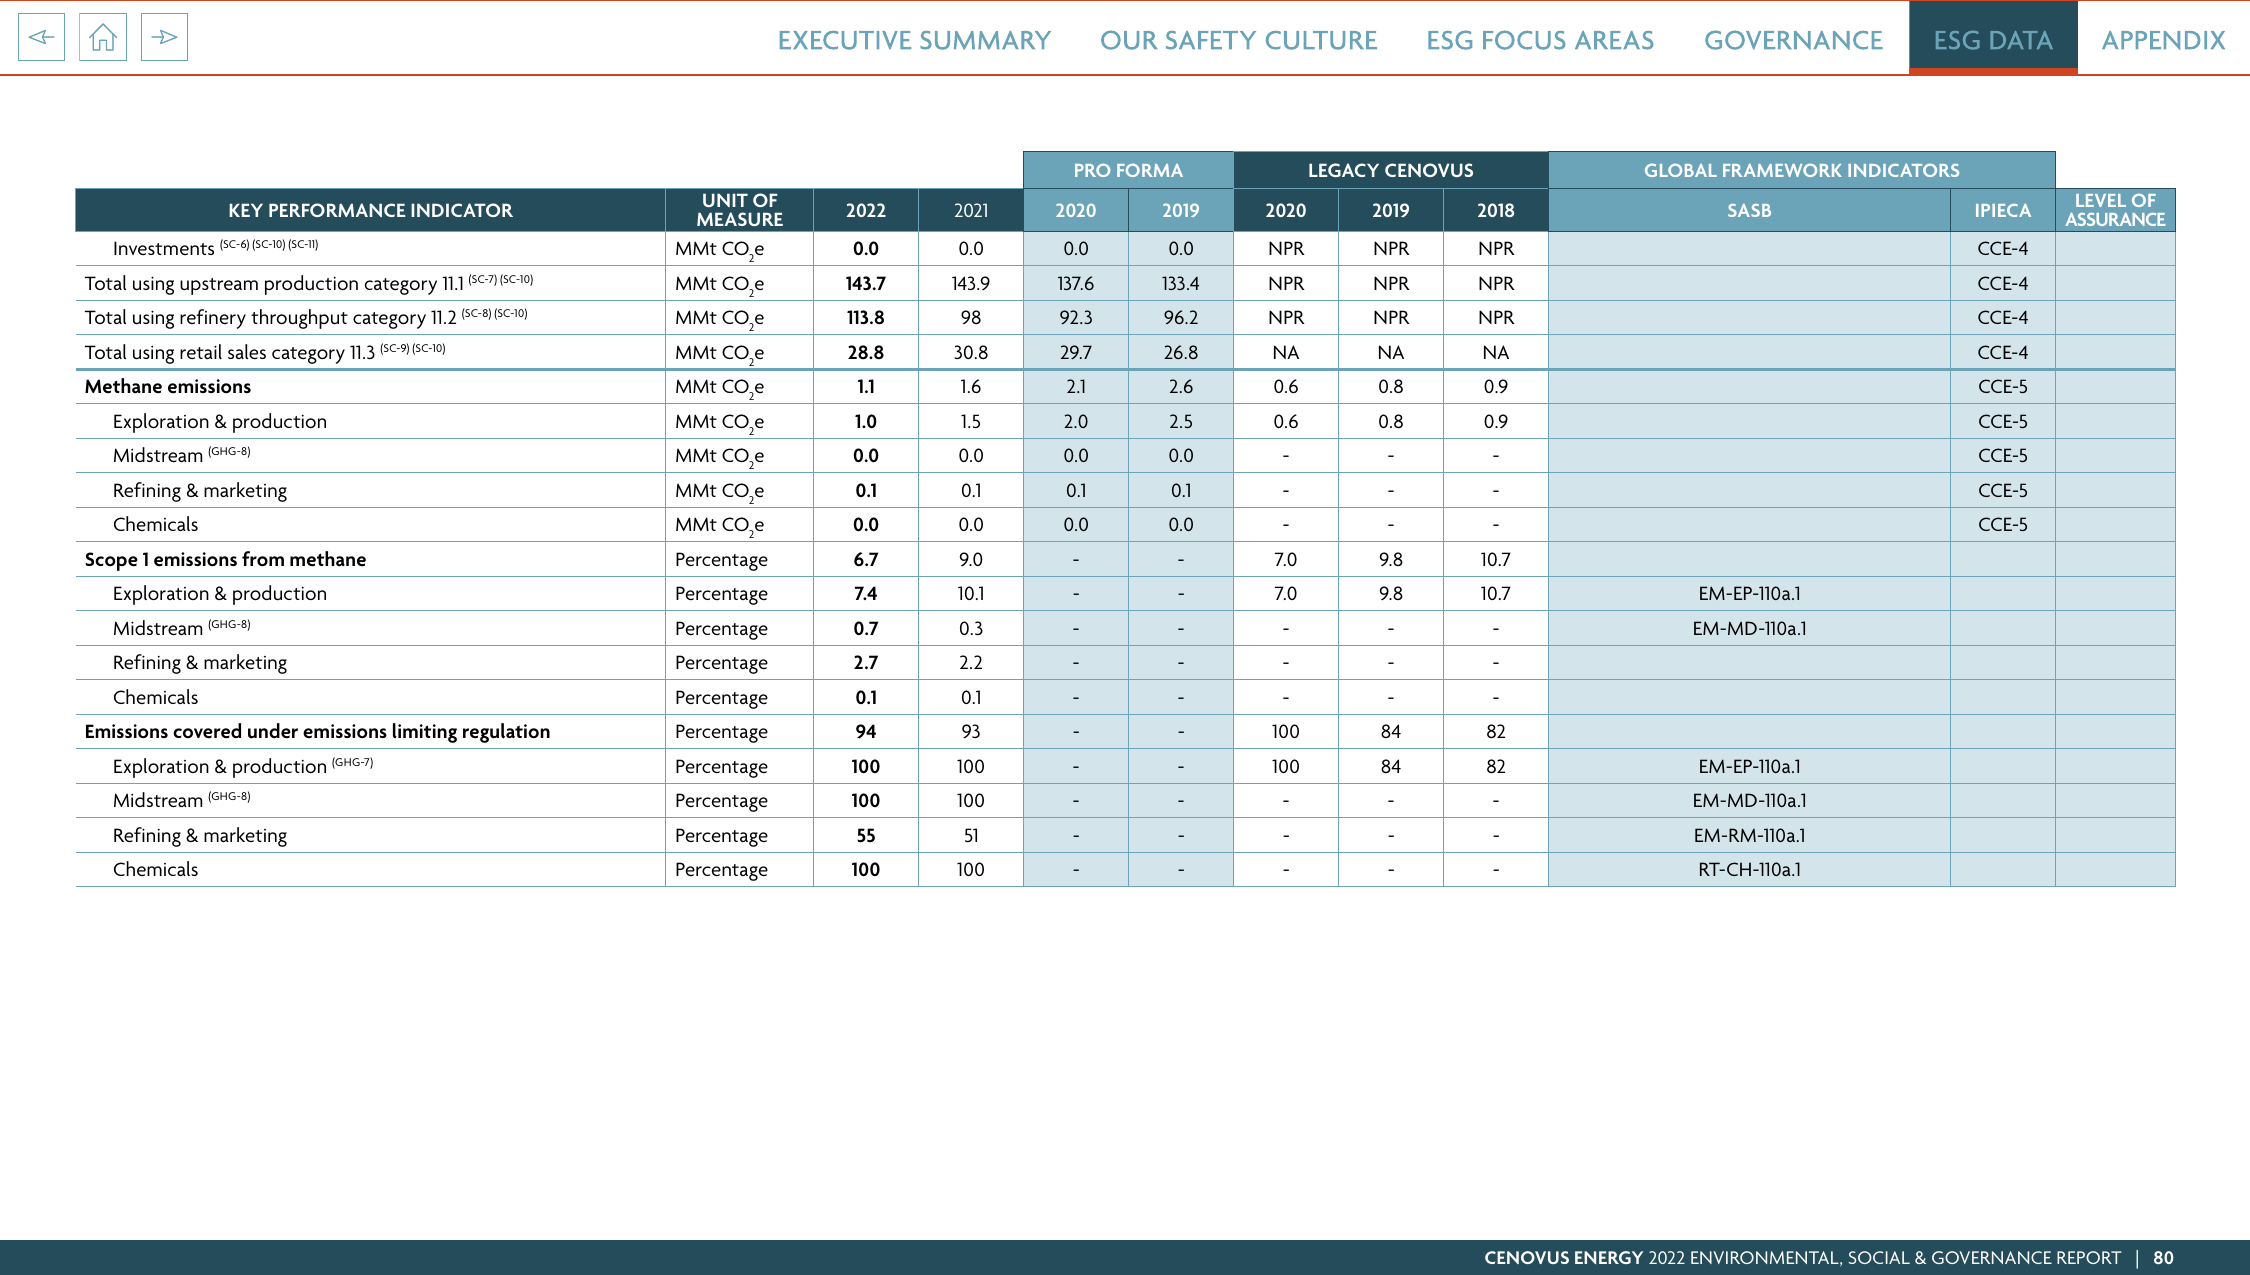Click the CCE-5 code in Methane emissions row
Screen dimensions: 2250x1275
2002,387
